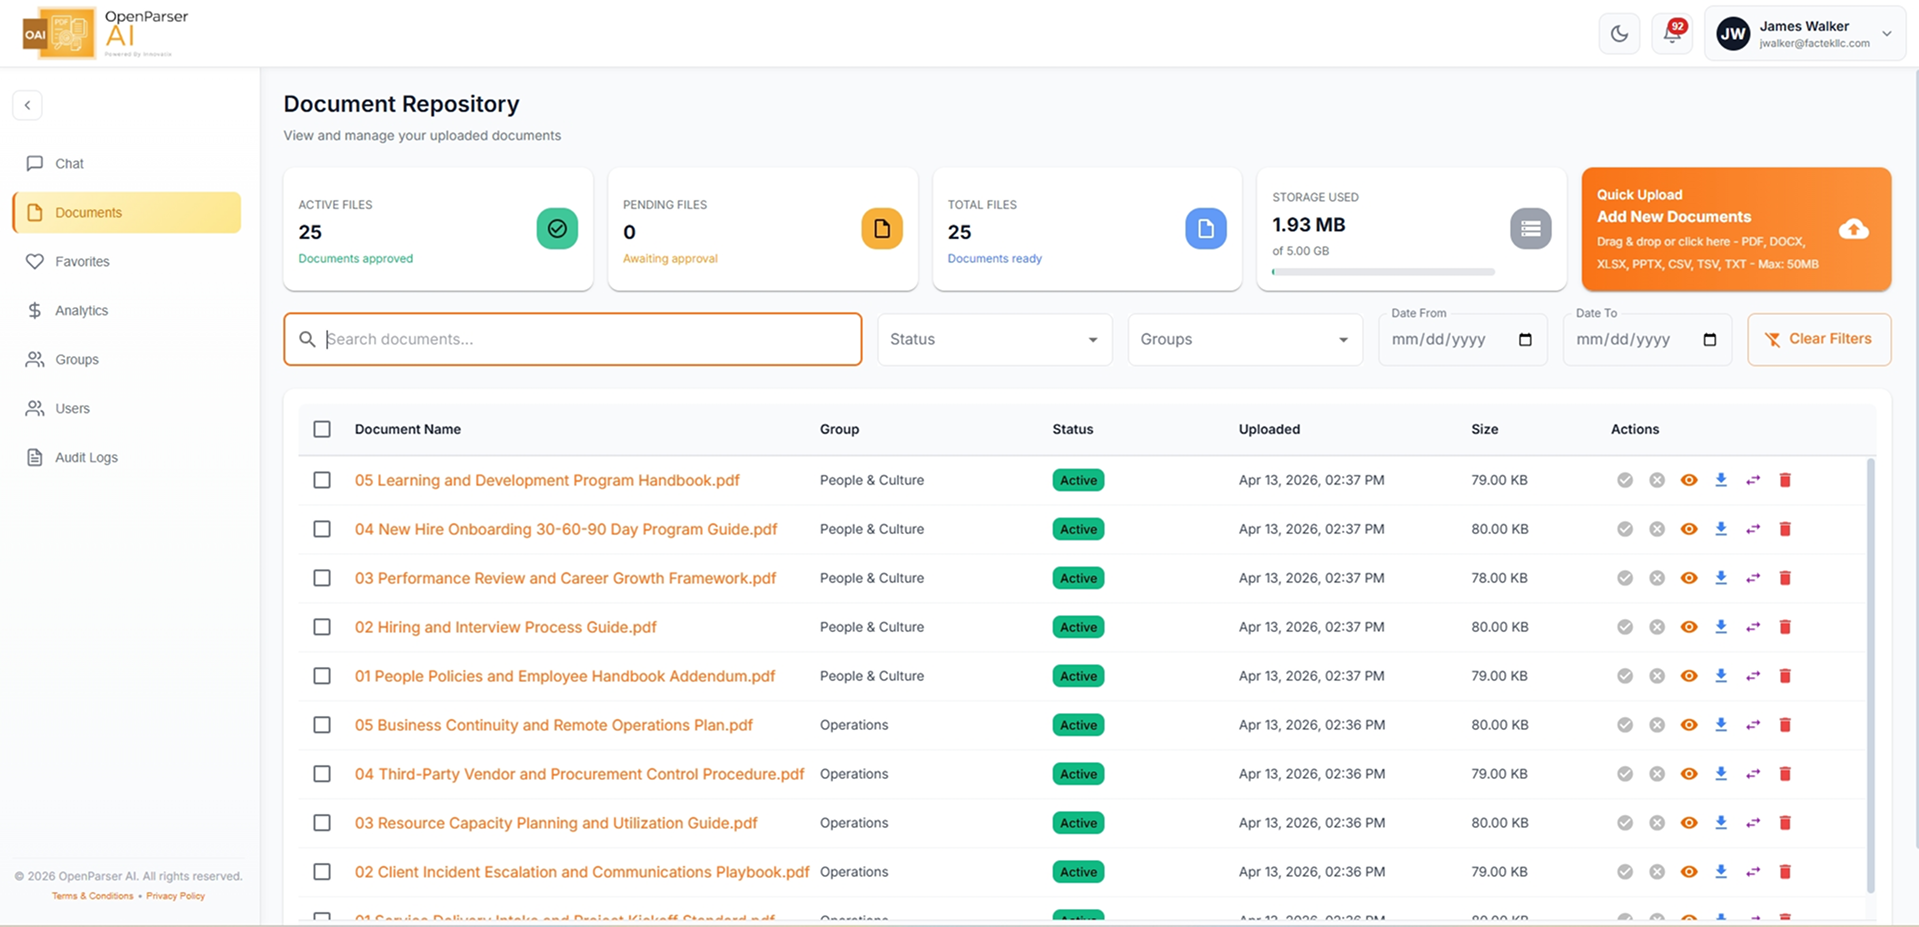Image resolution: width=1919 pixels, height=927 pixels.
Task: Preview 03 Performance Review Framework with eye icon
Action: [x=1689, y=578]
